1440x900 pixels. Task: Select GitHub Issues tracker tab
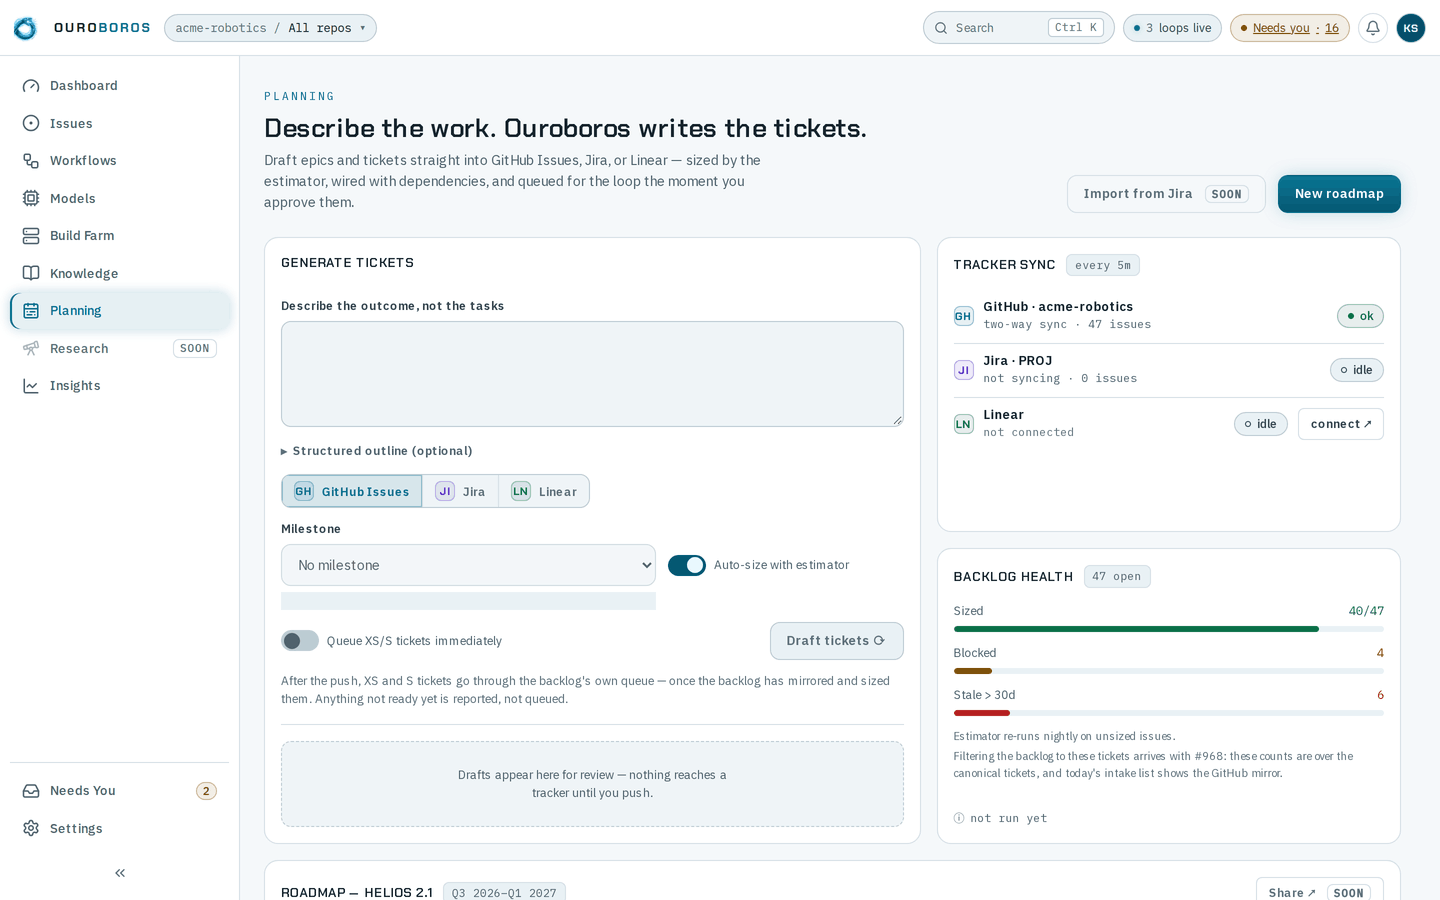click(x=352, y=491)
